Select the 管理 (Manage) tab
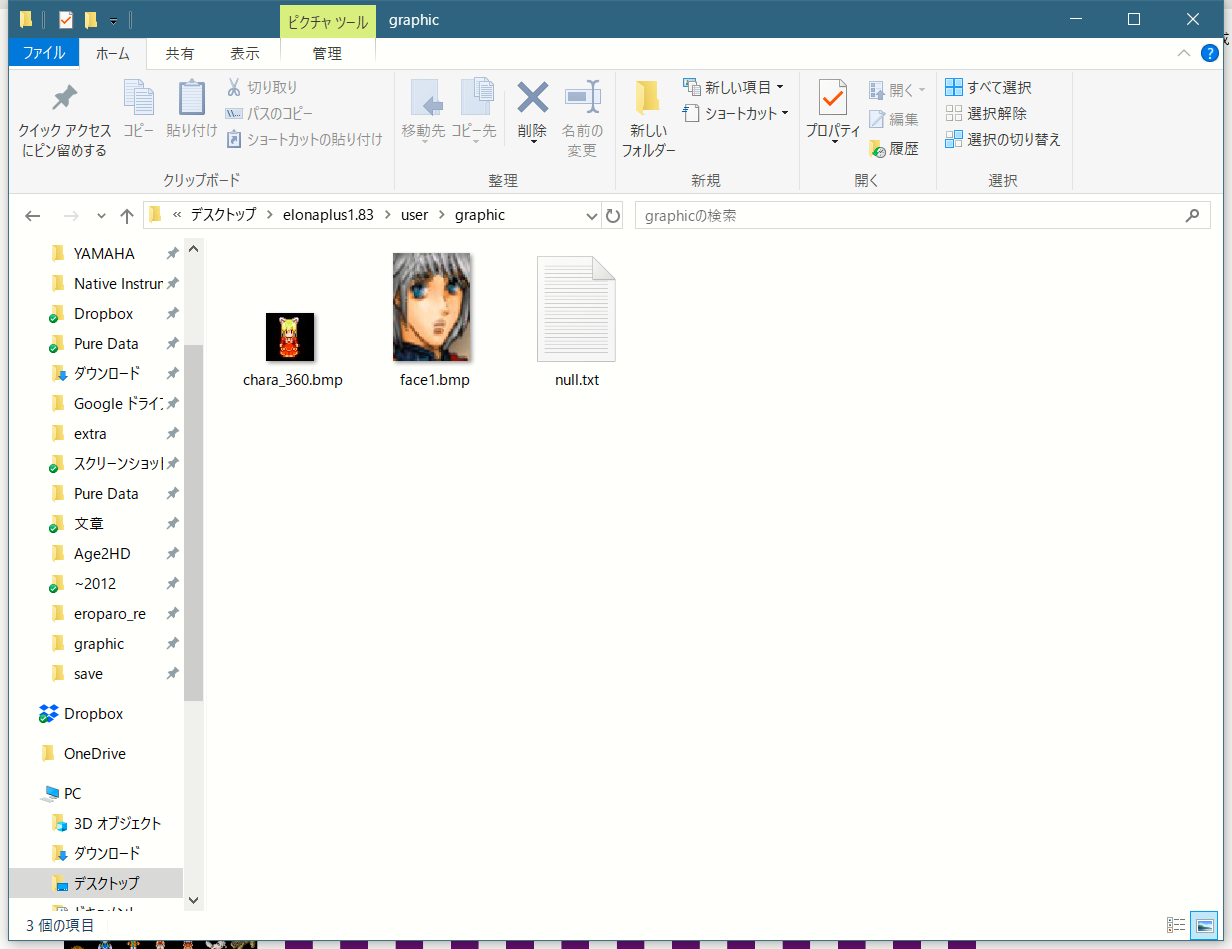This screenshot has height=949, width=1232. tap(327, 54)
